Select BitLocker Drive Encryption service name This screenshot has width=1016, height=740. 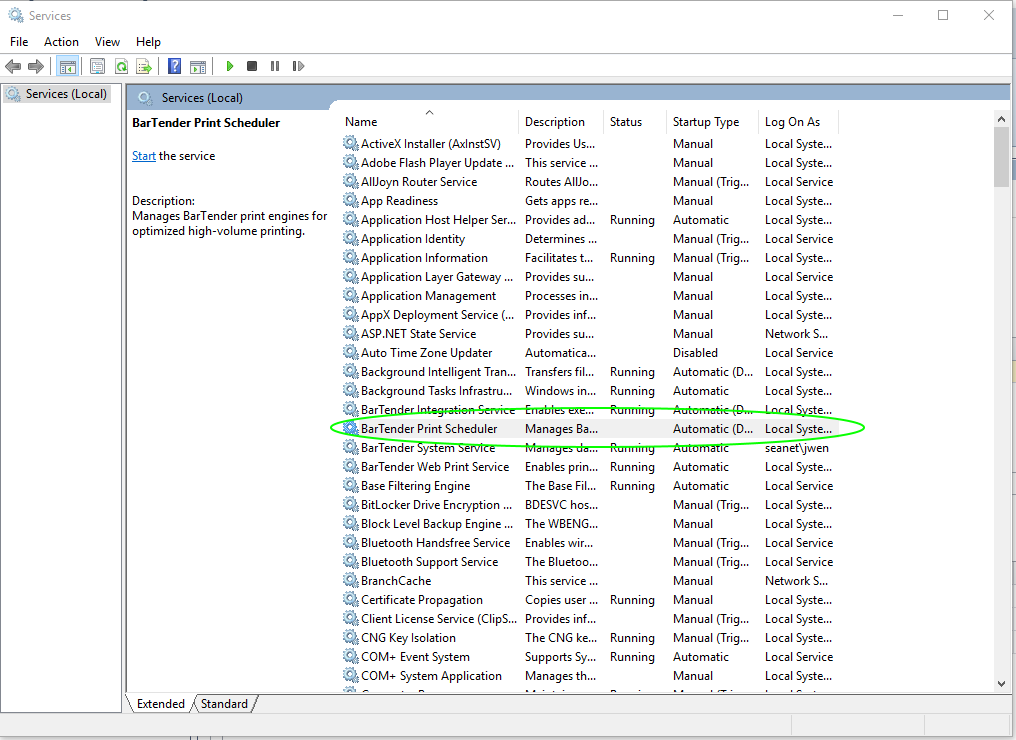(x=437, y=505)
